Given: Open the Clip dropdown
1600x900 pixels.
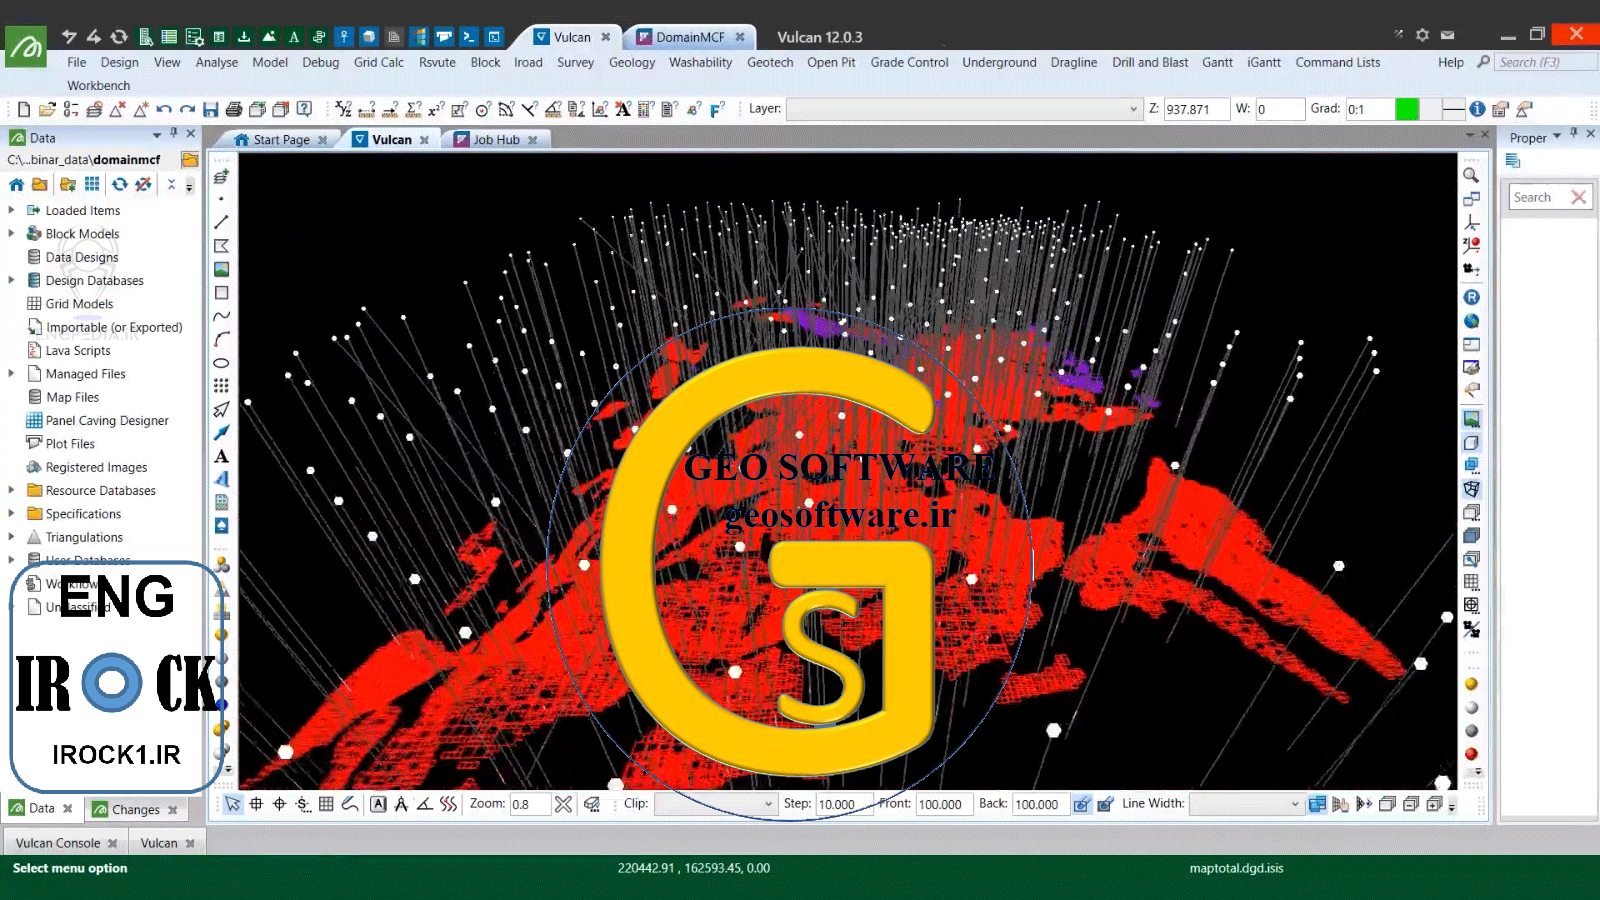Looking at the screenshot, I should (768, 804).
